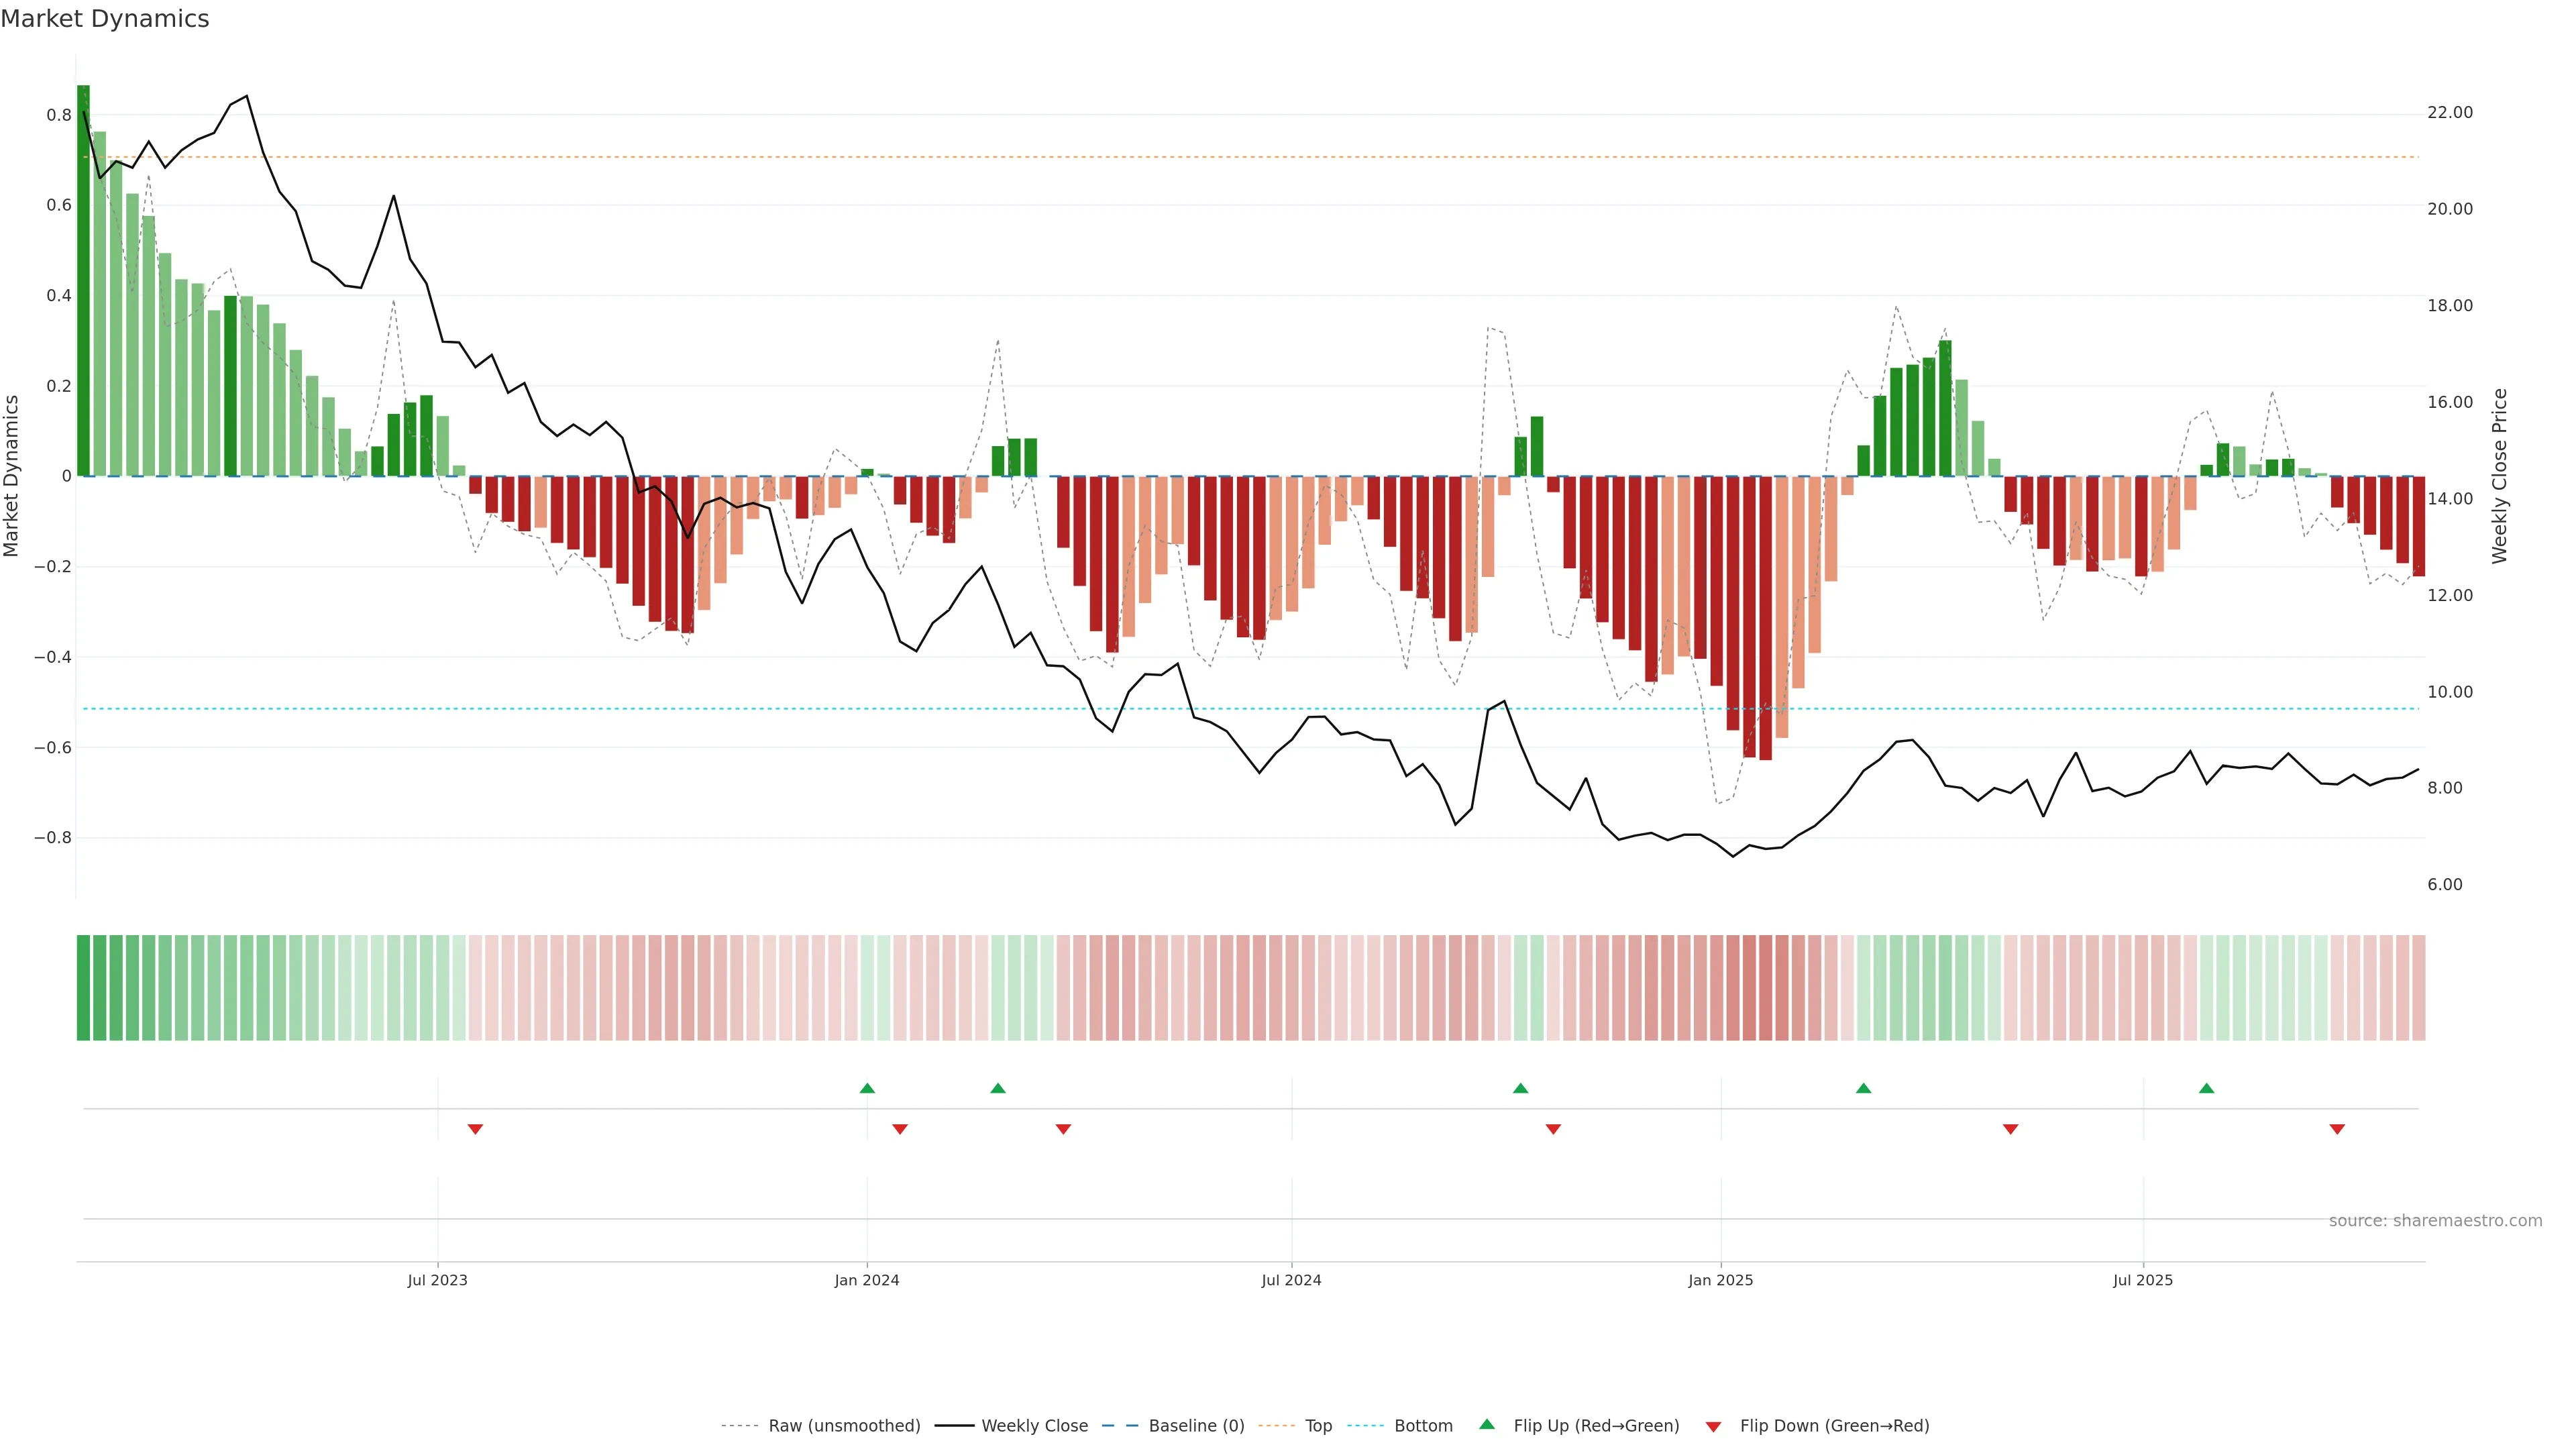Click the Jan 2025 x-axis label
This screenshot has width=2576, height=1449.
pos(1720,1280)
